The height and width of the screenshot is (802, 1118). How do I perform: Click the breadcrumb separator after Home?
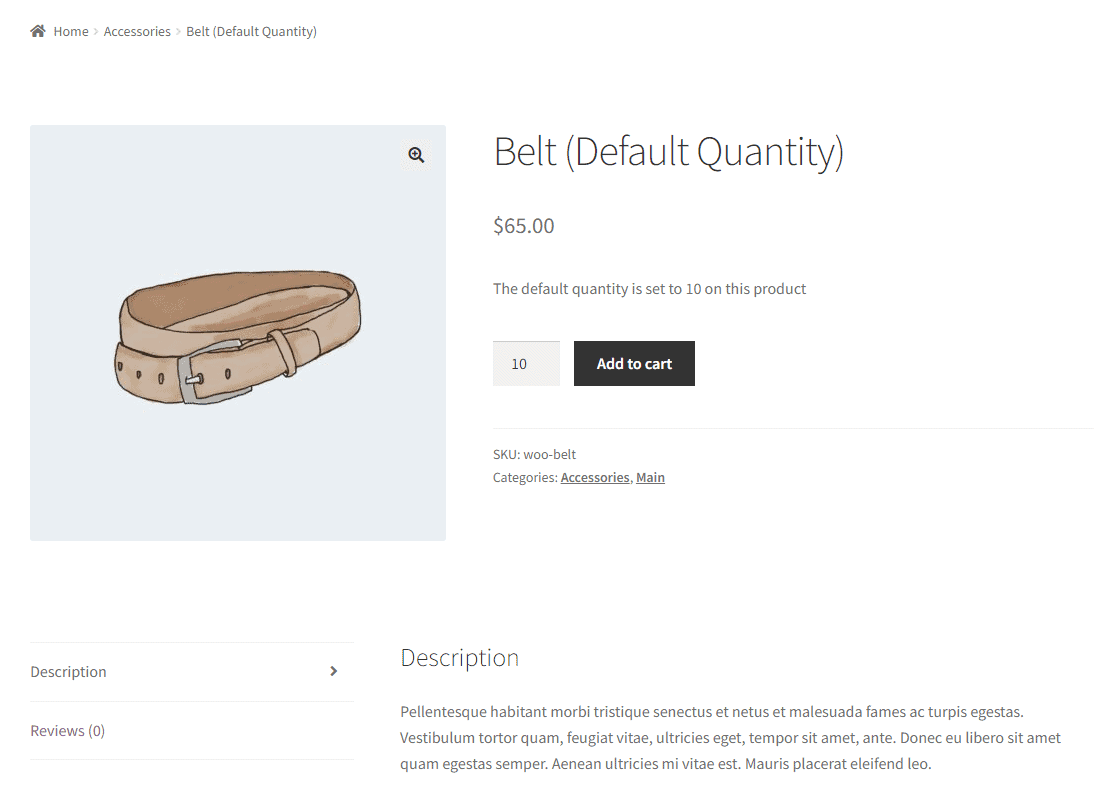(96, 31)
